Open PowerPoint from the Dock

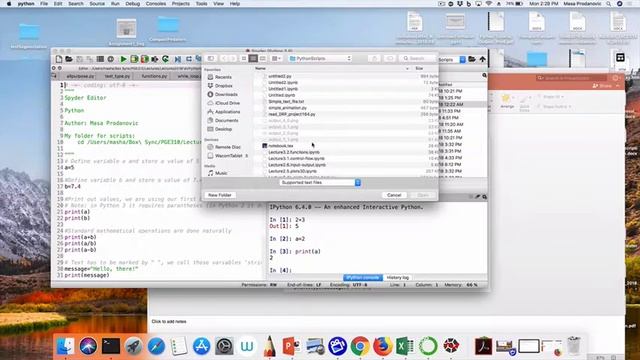point(292,346)
